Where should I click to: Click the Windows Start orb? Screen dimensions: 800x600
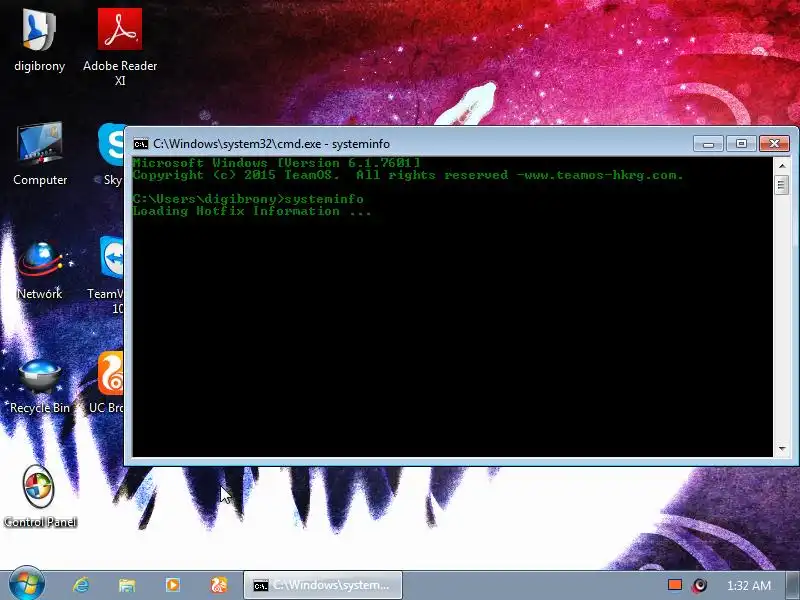pos(26,584)
